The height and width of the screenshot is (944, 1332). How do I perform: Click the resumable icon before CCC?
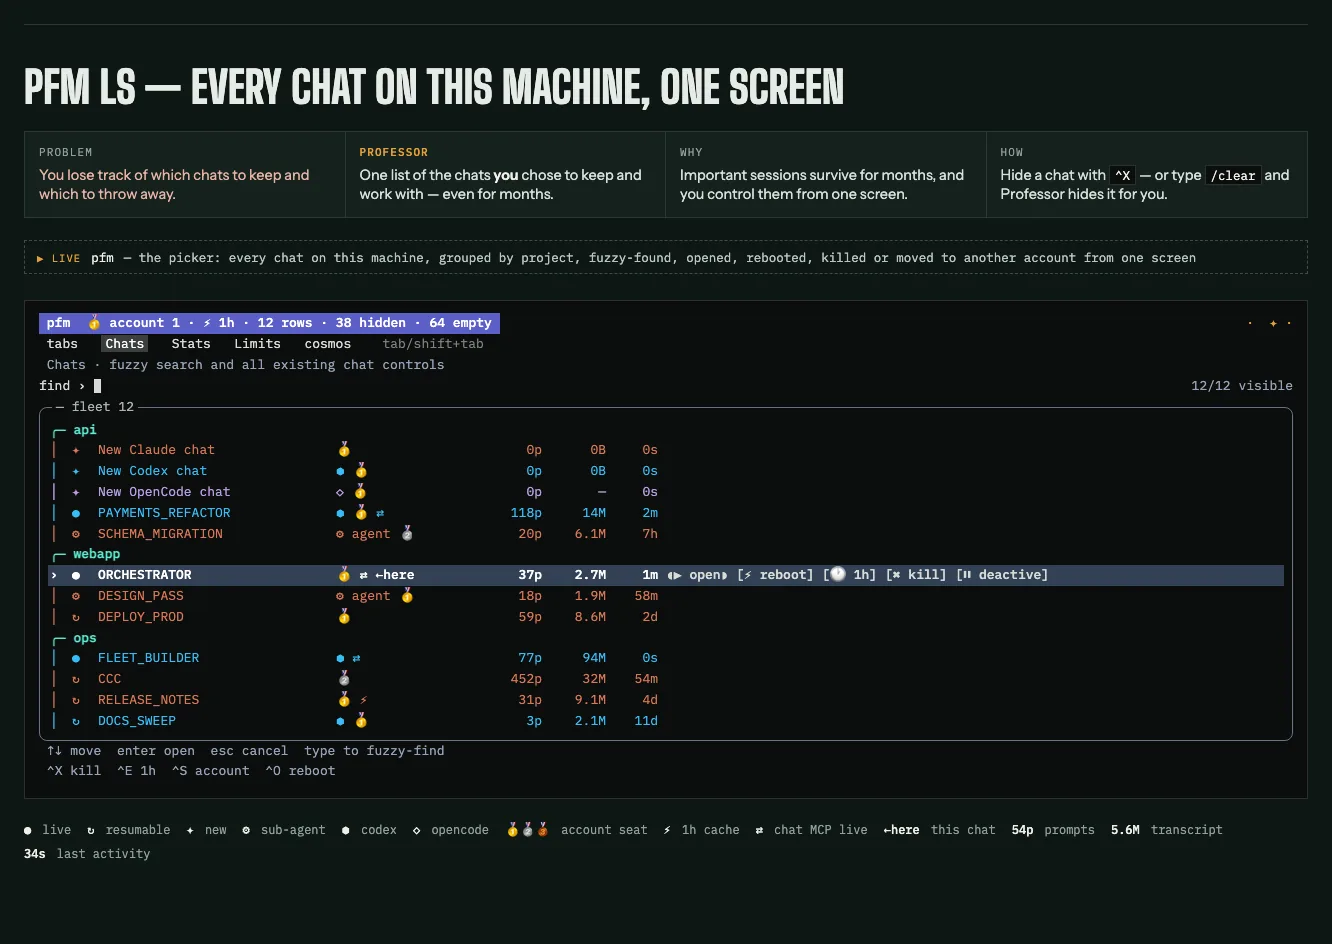[76, 679]
